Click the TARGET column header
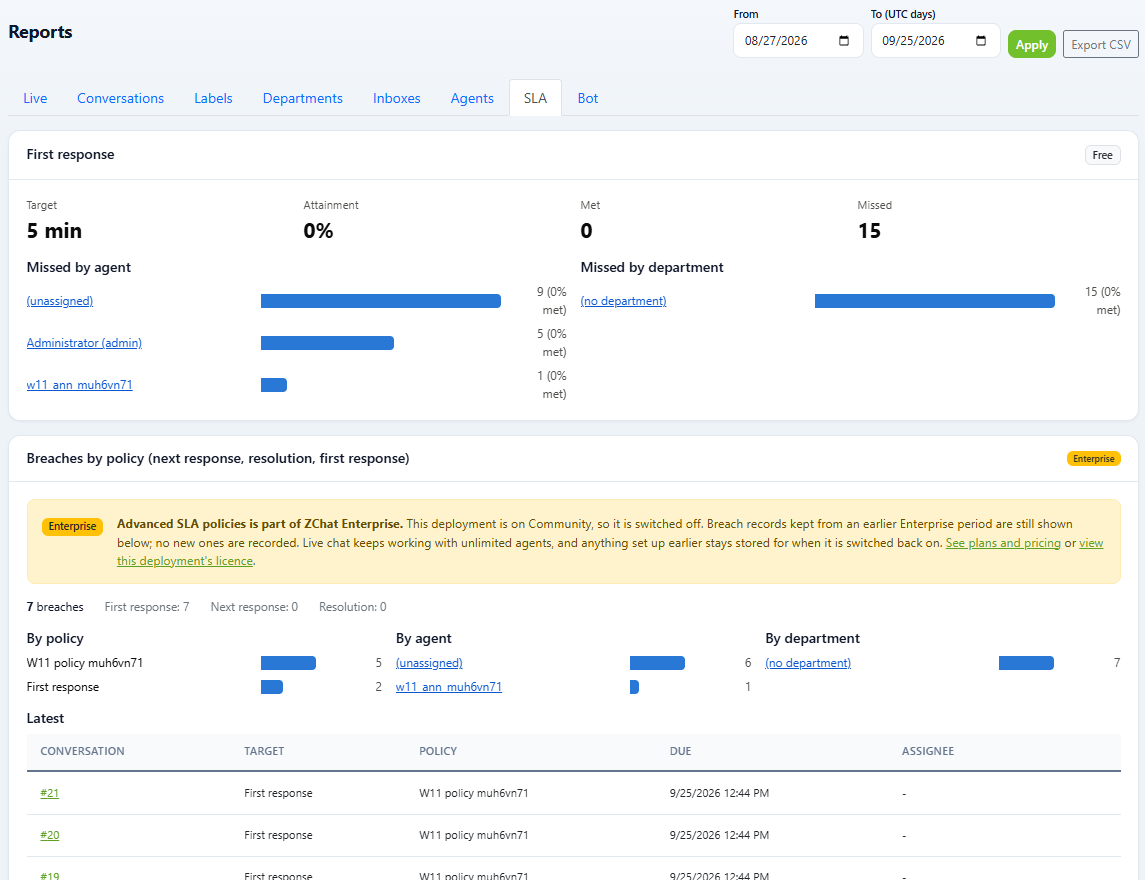 (x=264, y=751)
